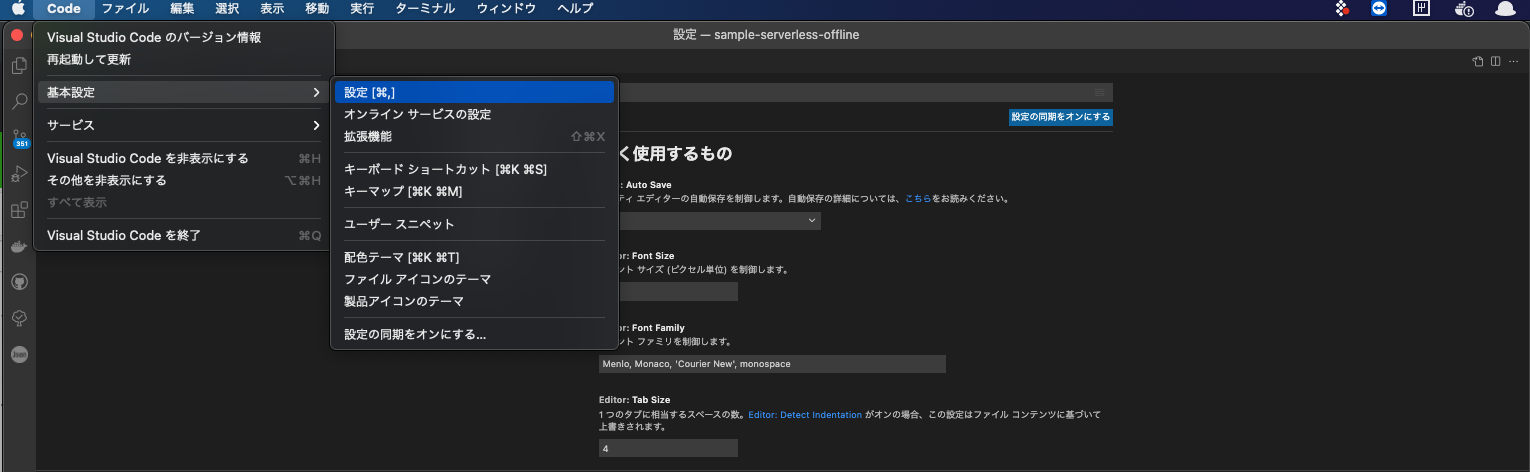Click the diamond-pattern menu bar icon with red dot
The image size is (1530, 472).
(1342, 8)
